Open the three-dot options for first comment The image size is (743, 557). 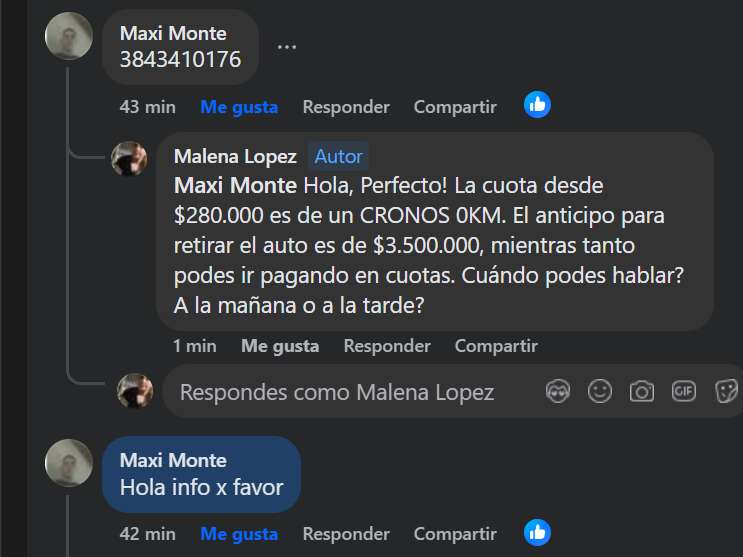click(287, 47)
